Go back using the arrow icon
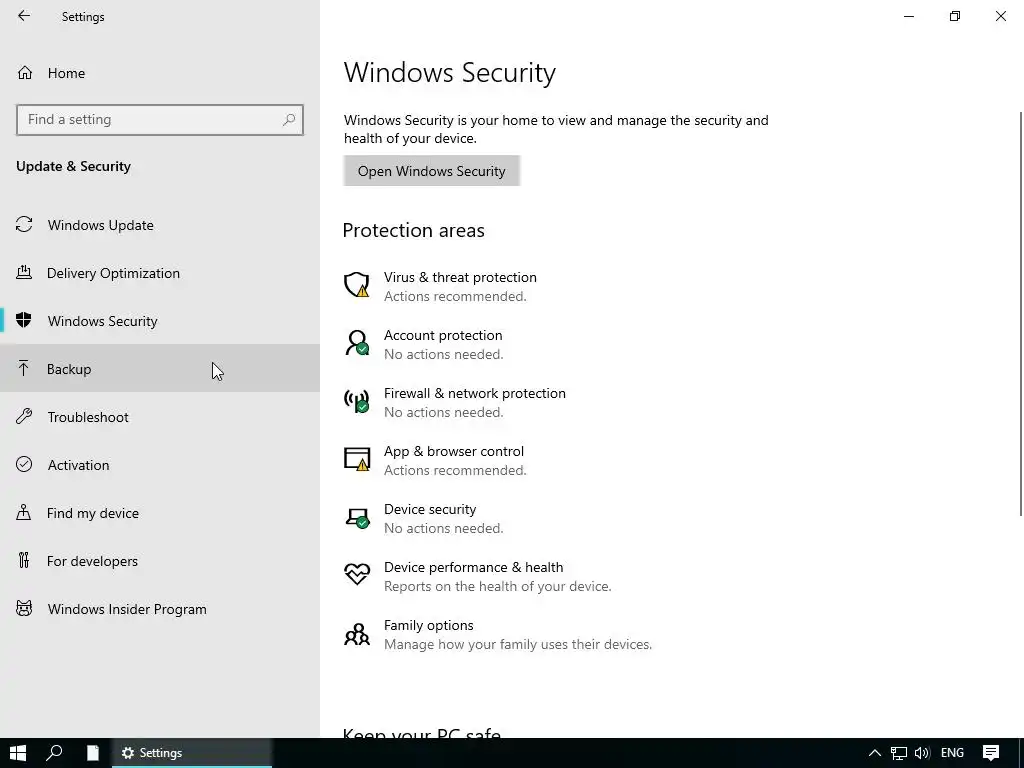1024x768 pixels. pos(24,16)
